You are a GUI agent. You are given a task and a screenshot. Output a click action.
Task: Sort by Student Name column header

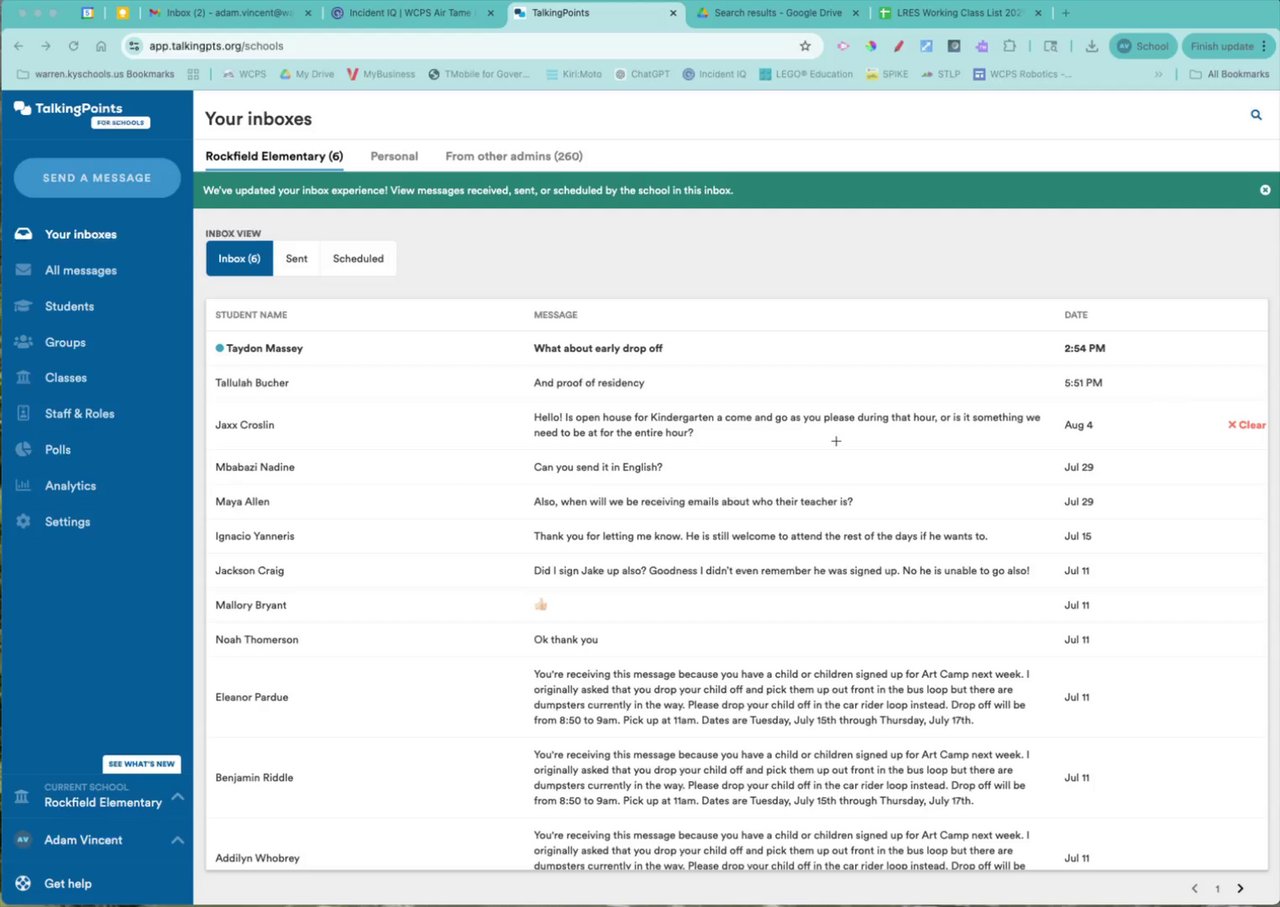click(251, 315)
